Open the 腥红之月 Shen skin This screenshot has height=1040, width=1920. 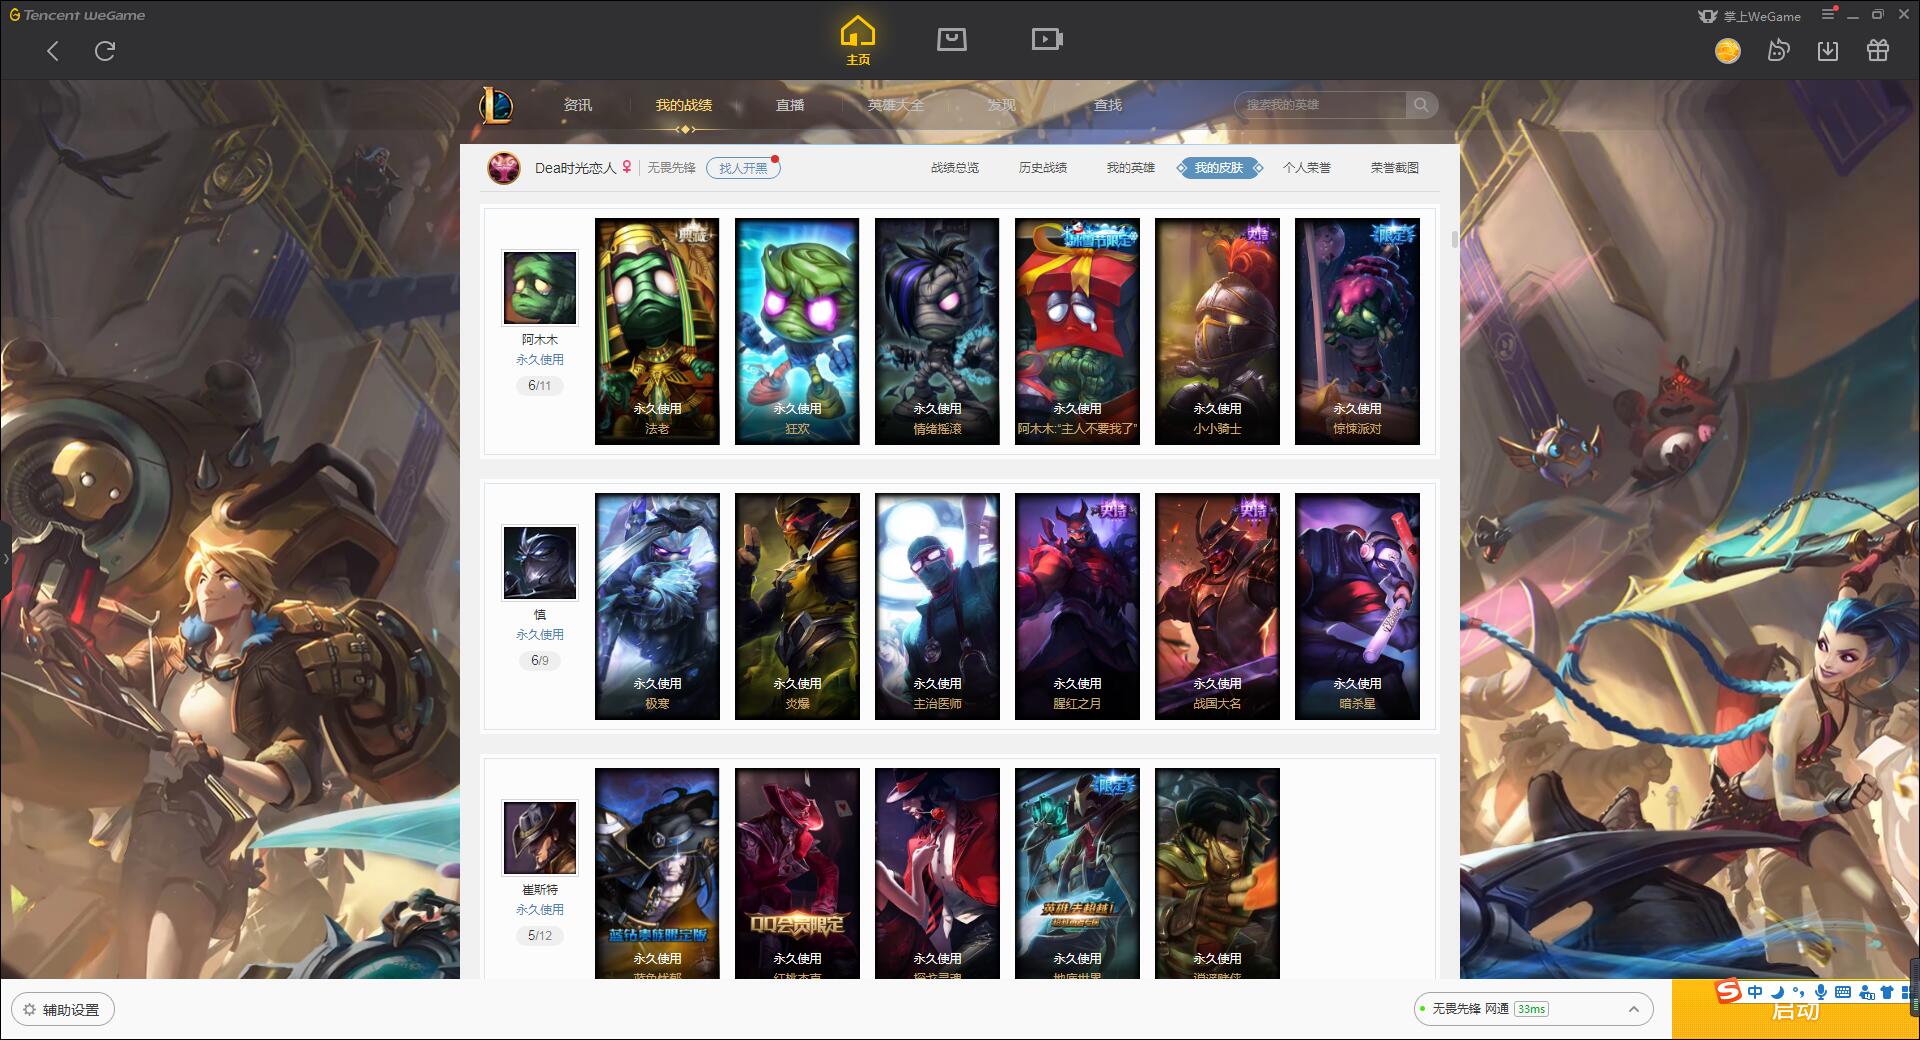click(1077, 606)
